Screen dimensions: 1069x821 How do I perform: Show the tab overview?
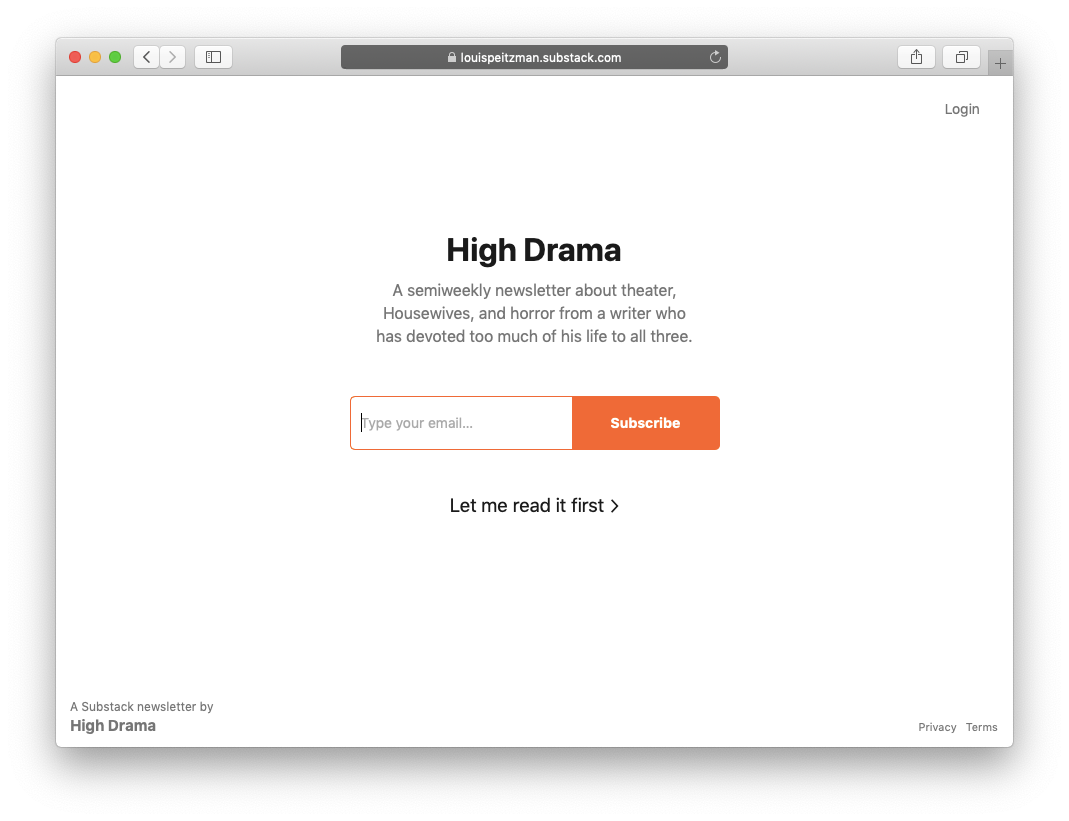pos(961,57)
